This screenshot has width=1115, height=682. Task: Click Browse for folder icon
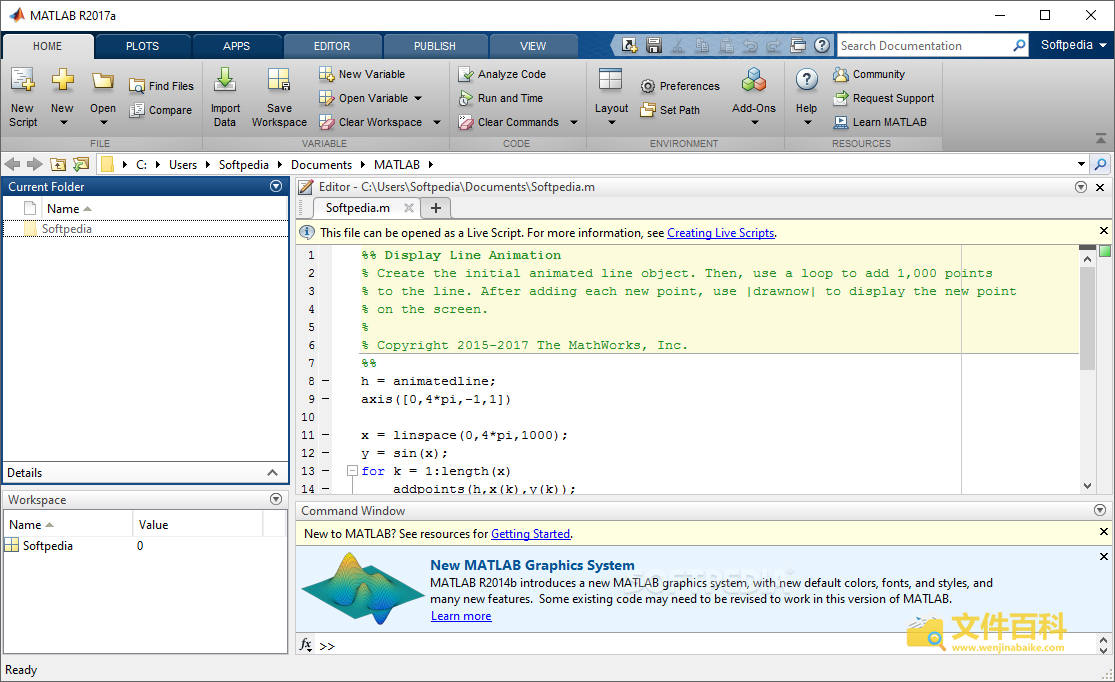pos(81,164)
